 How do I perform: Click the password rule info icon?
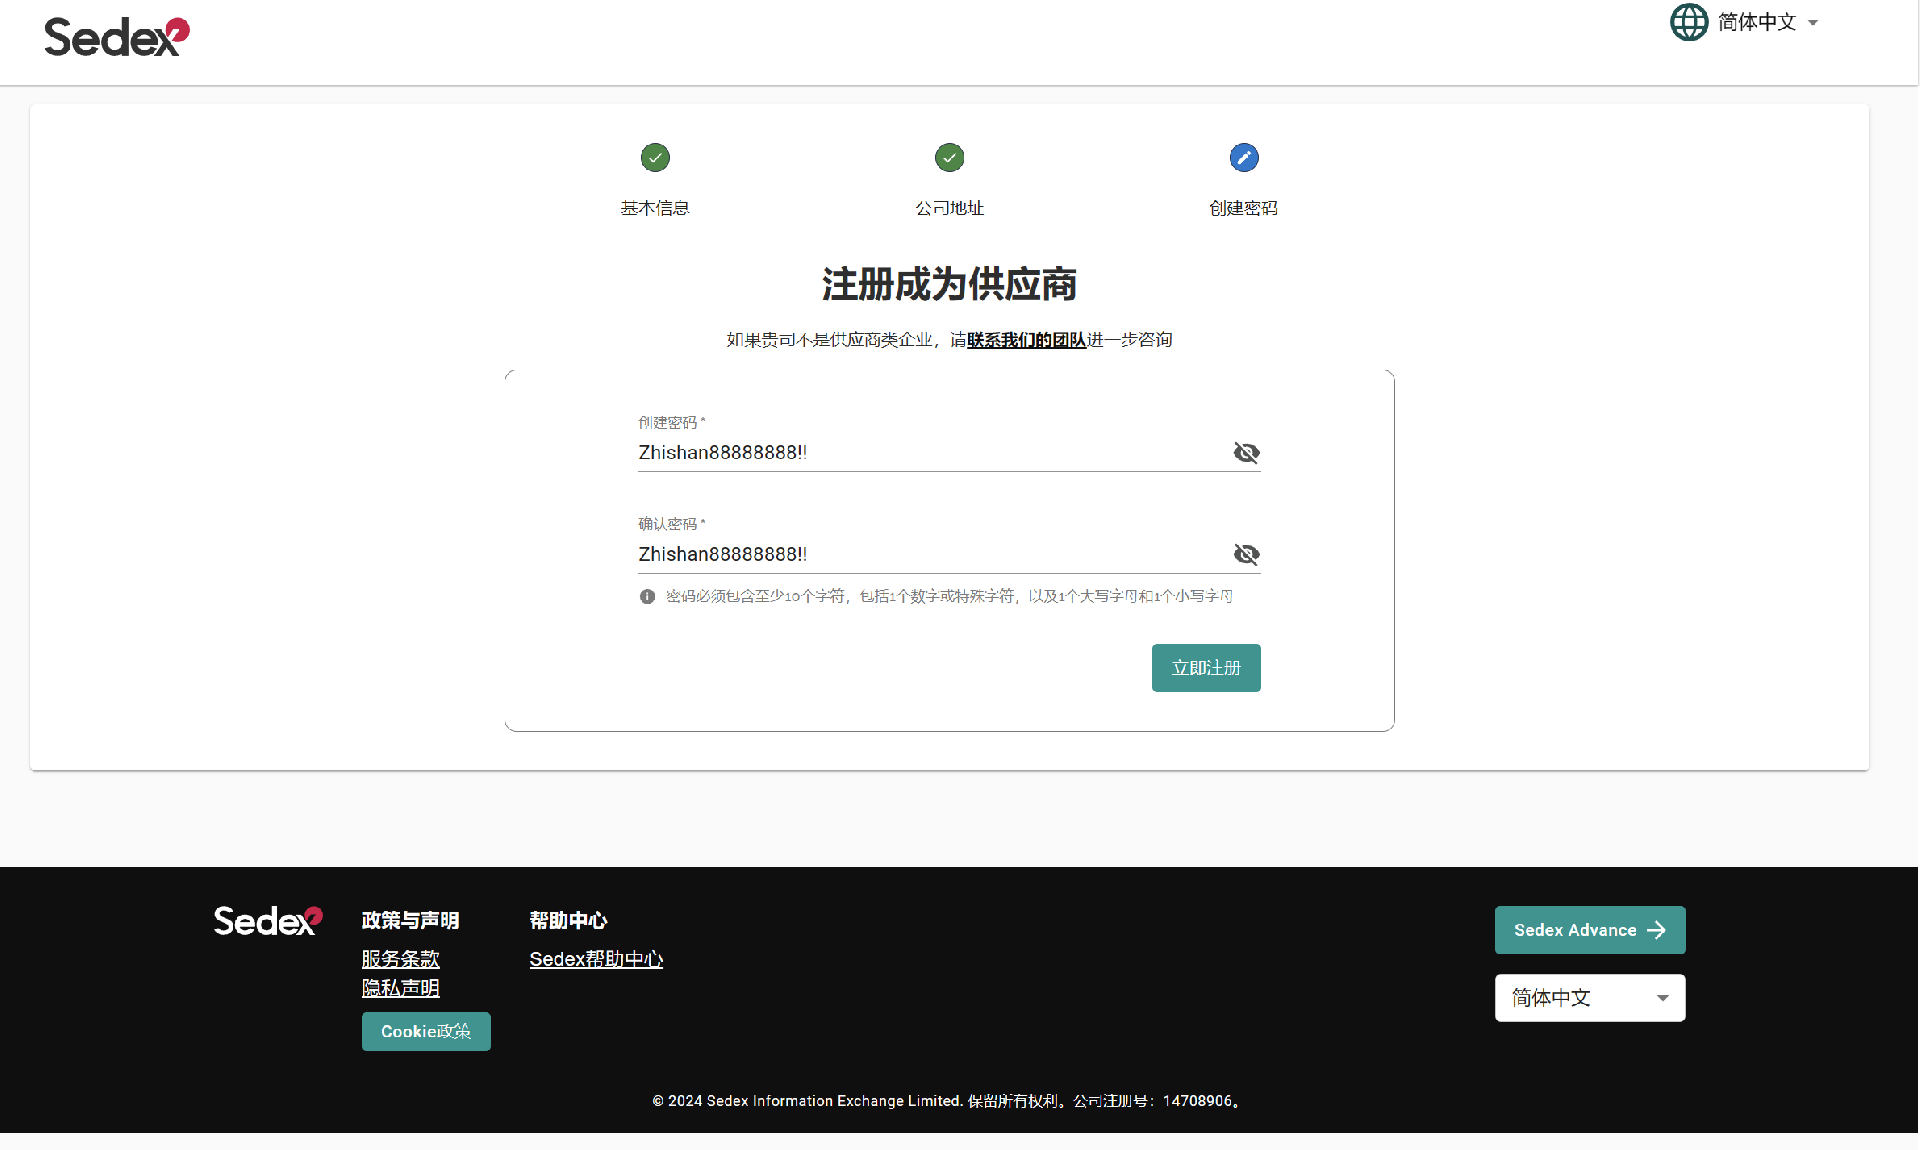pos(647,596)
